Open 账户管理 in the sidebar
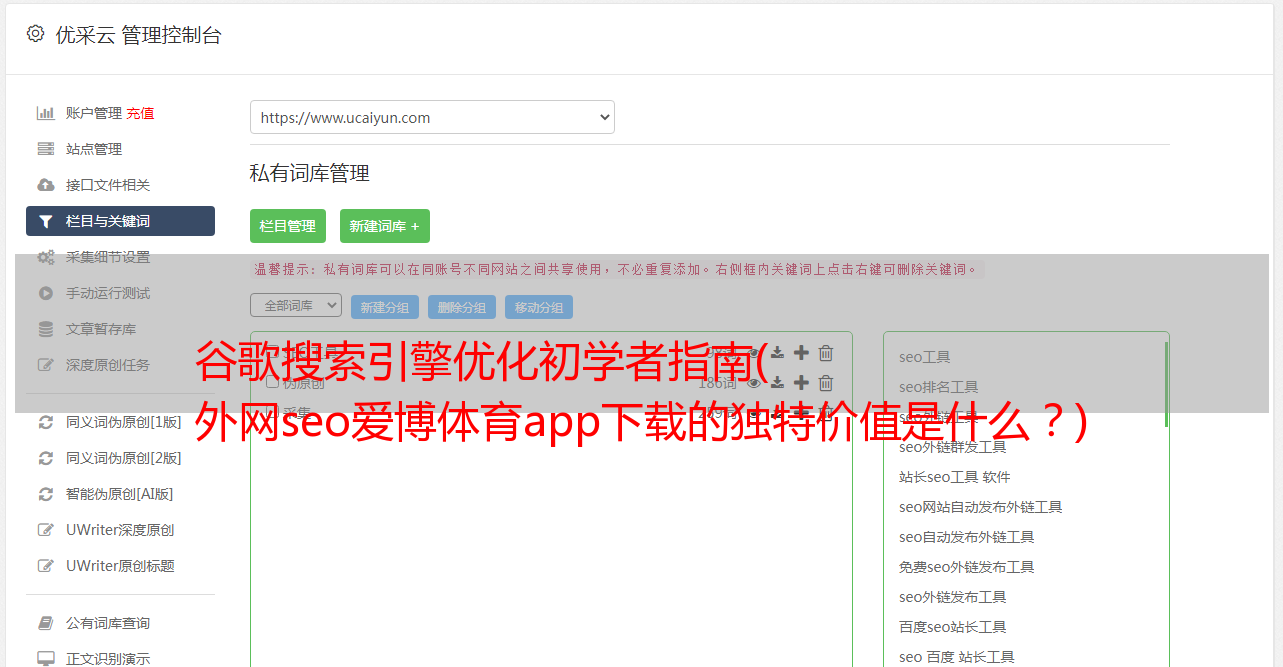 94,113
